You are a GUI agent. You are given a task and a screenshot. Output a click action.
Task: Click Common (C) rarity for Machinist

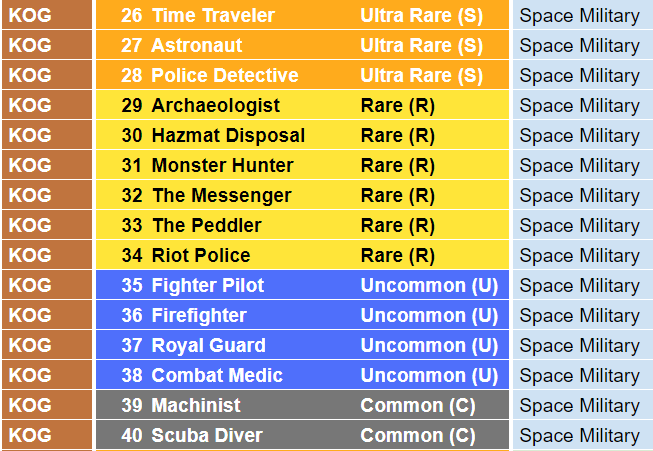[x=418, y=405]
